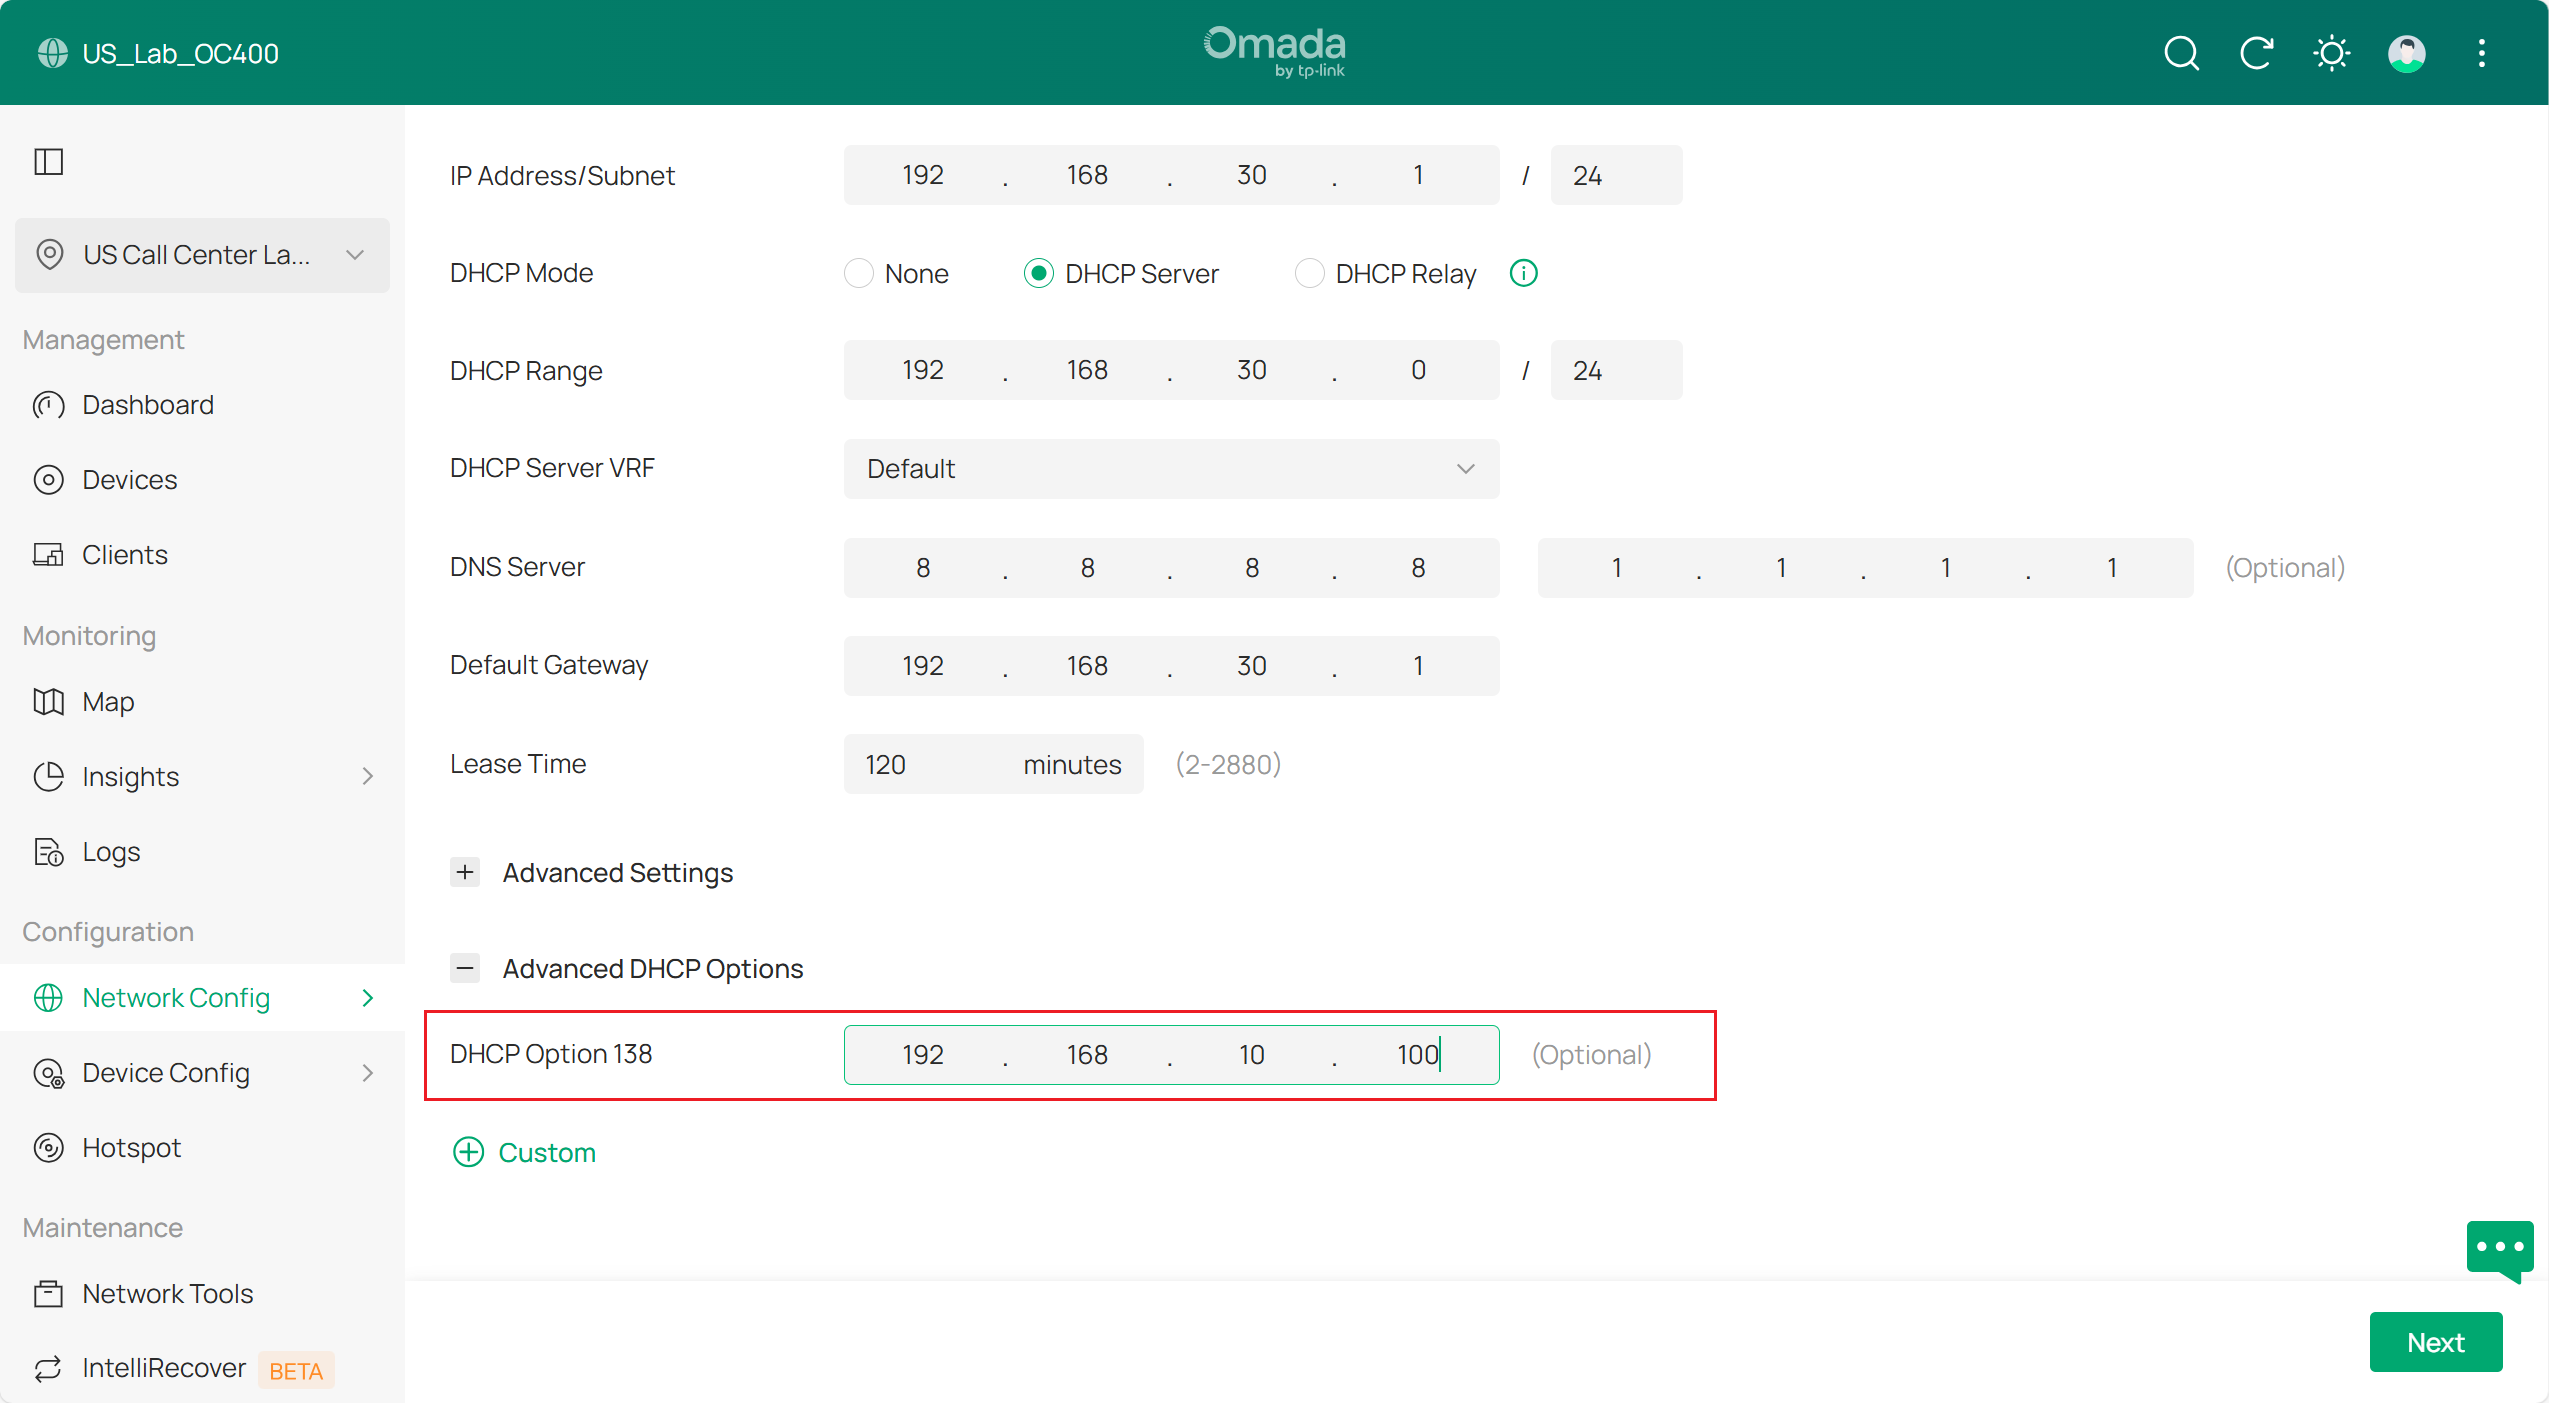Screen dimensions: 2549x1403
Task: Collapse the sidebar using the panel icon
Action: click(48, 161)
